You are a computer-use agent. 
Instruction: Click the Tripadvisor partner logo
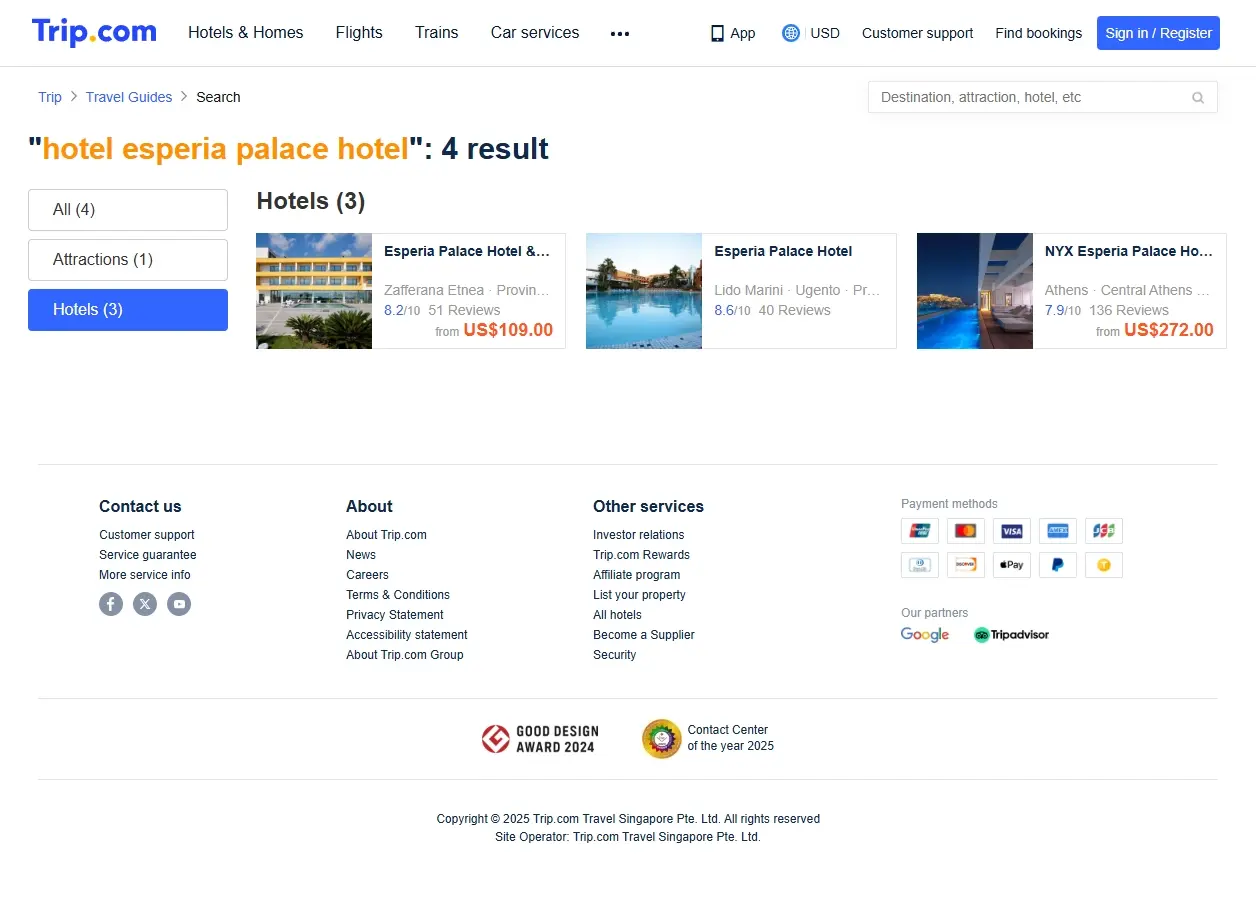tap(1011, 635)
